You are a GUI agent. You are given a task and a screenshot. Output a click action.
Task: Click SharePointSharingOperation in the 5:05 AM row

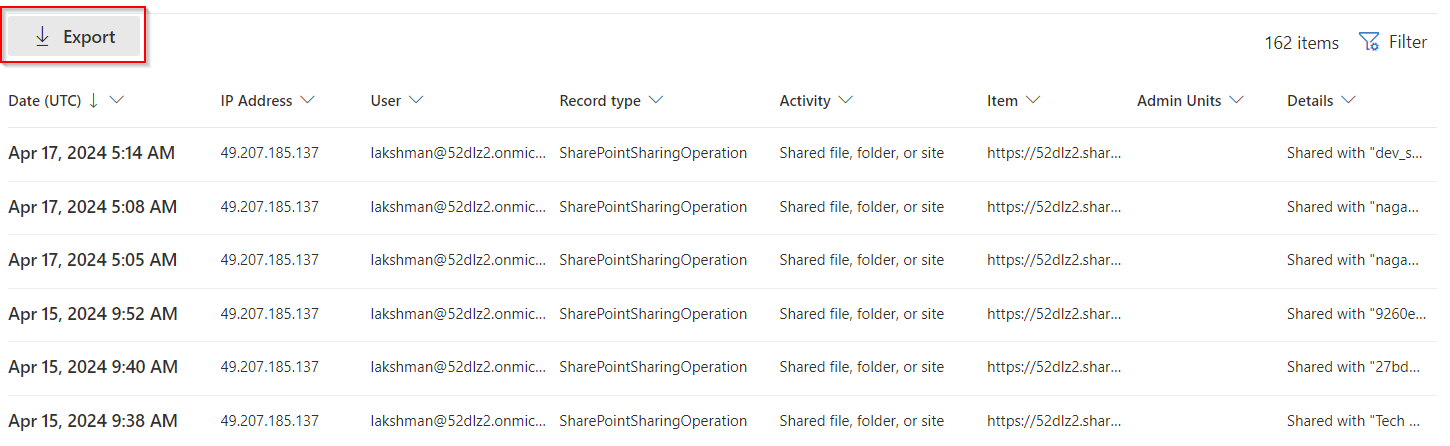click(653, 260)
